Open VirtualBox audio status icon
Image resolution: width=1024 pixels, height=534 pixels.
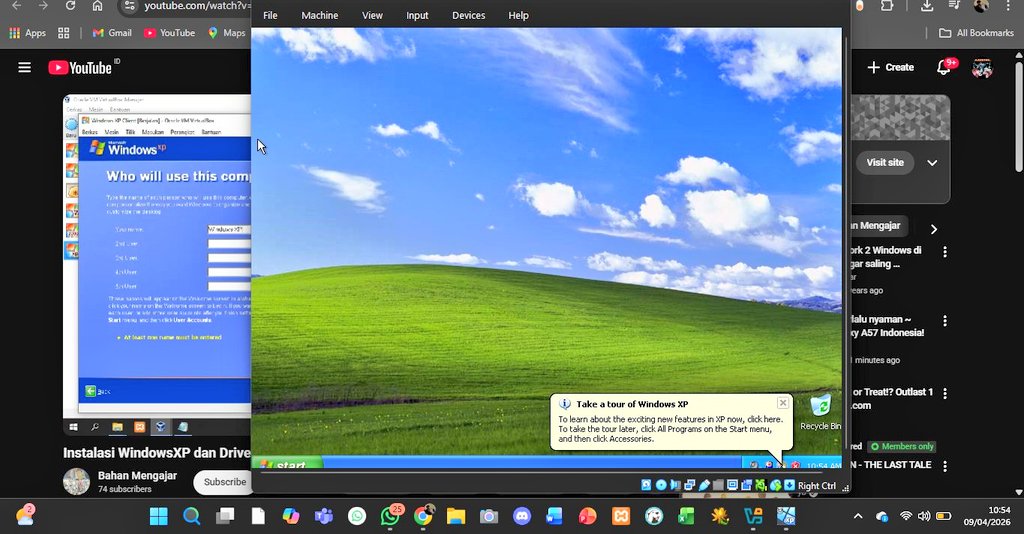tap(675, 485)
